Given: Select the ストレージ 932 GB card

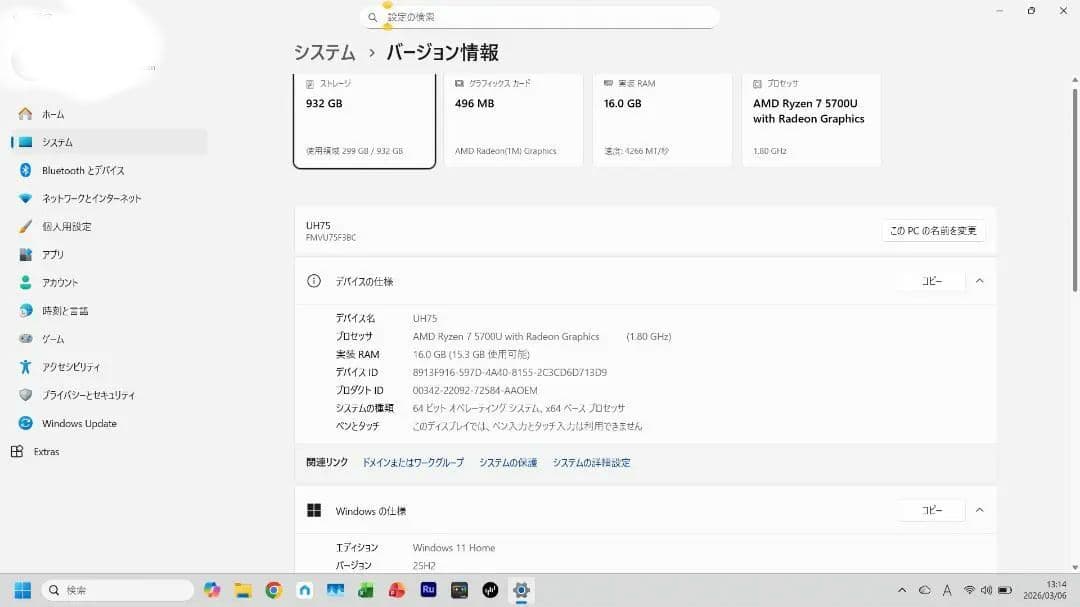Looking at the screenshot, I should (364, 119).
